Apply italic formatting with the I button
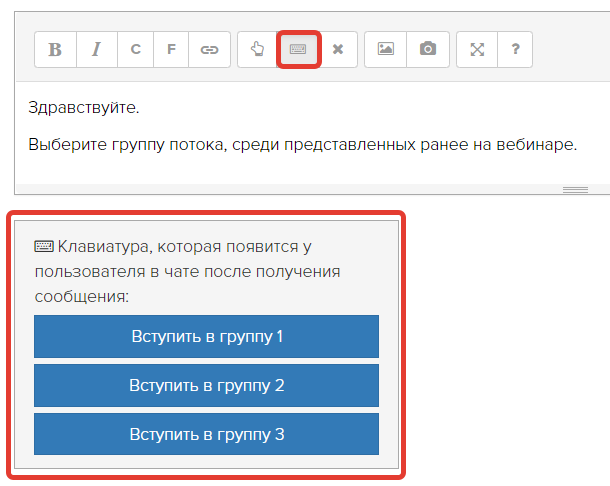This screenshot has width=610, height=486. click(96, 49)
